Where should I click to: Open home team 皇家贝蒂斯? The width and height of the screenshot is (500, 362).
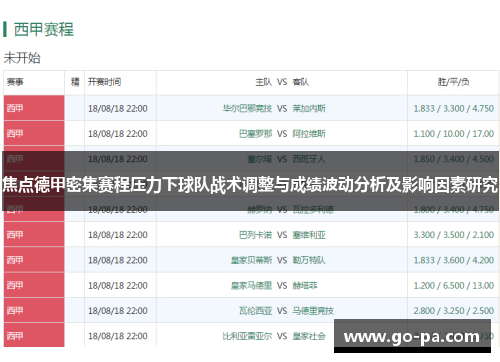[251, 260]
